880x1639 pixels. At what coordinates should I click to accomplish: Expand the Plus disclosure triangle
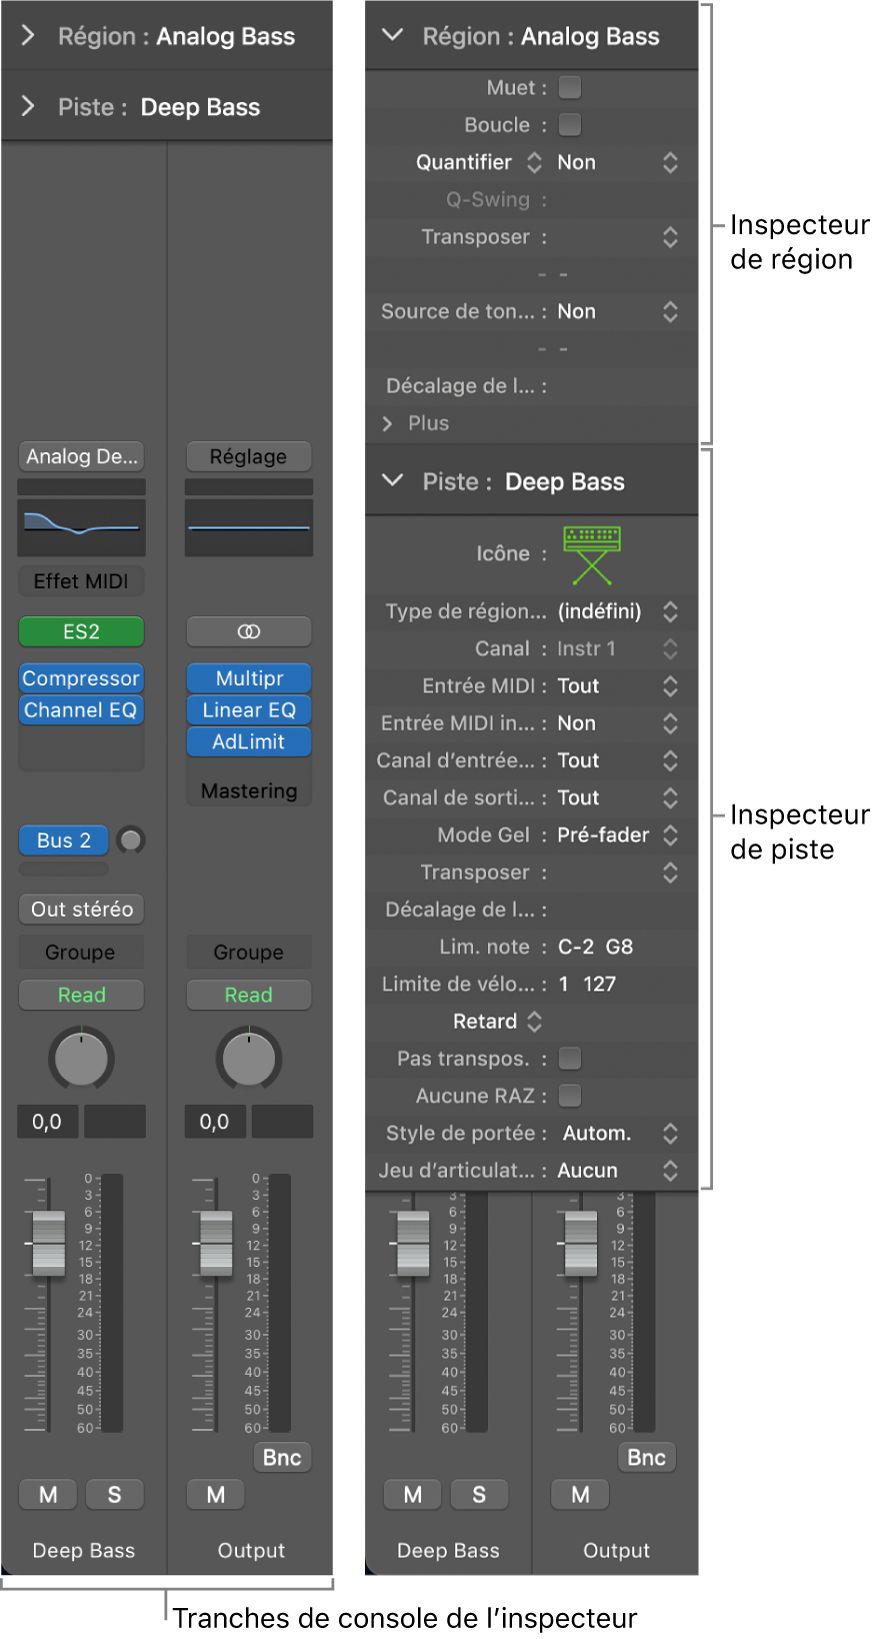pyautogui.click(x=388, y=423)
